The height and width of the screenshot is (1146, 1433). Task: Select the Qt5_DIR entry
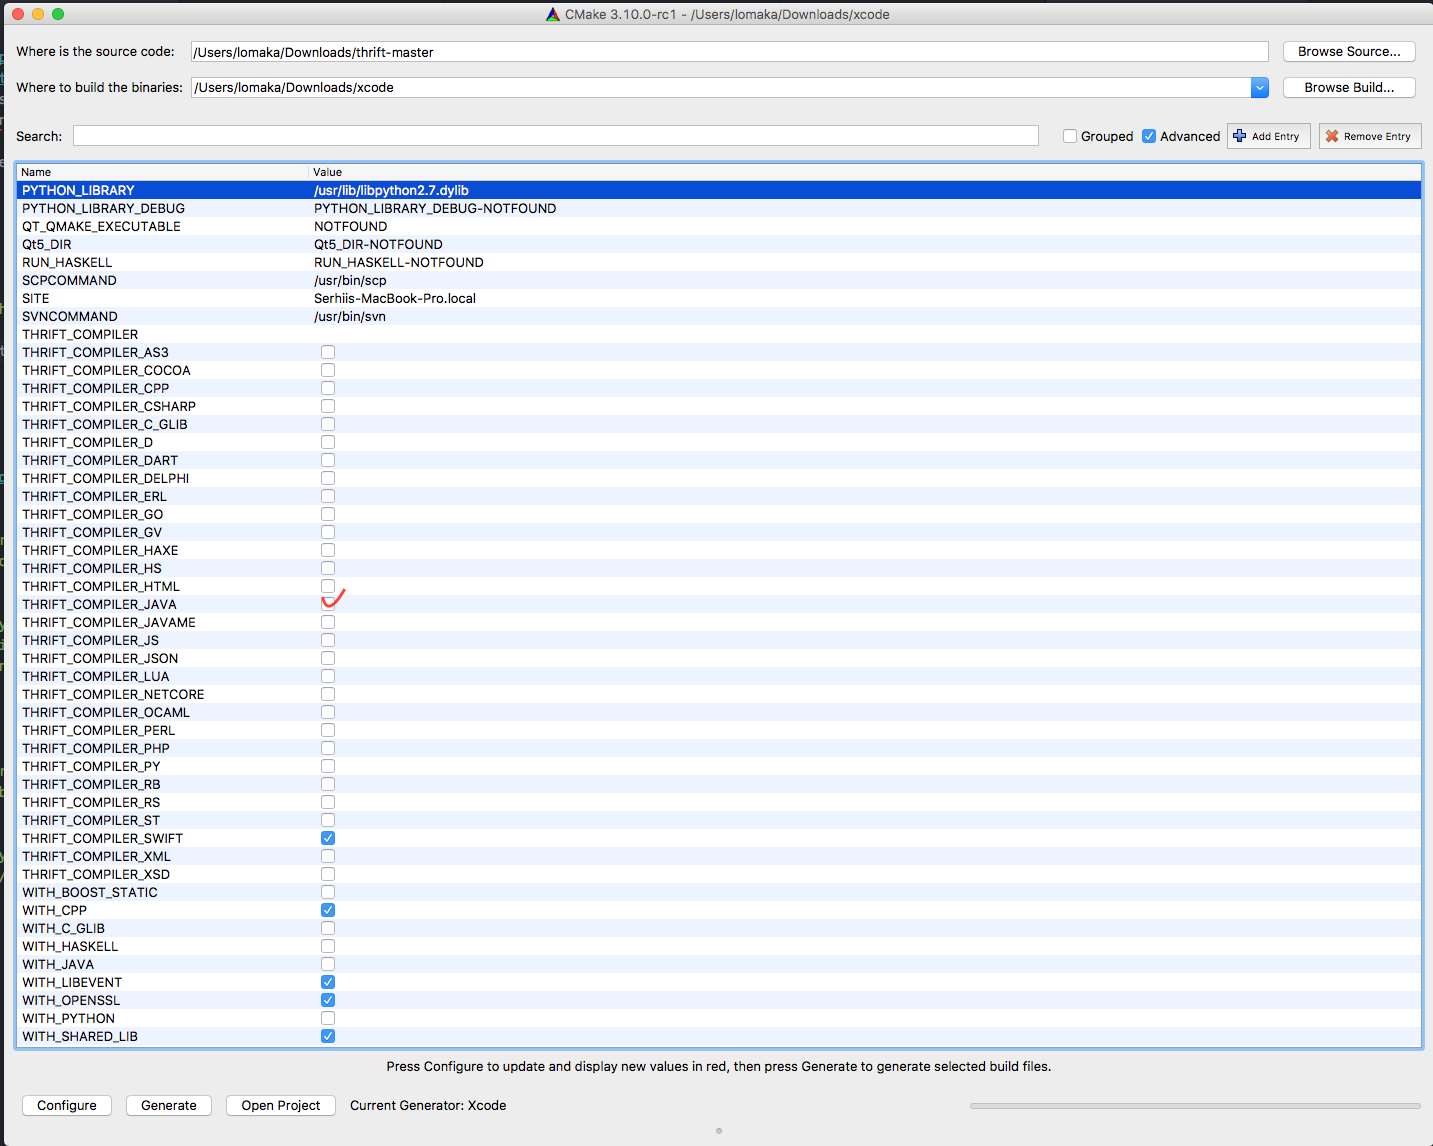(719, 244)
